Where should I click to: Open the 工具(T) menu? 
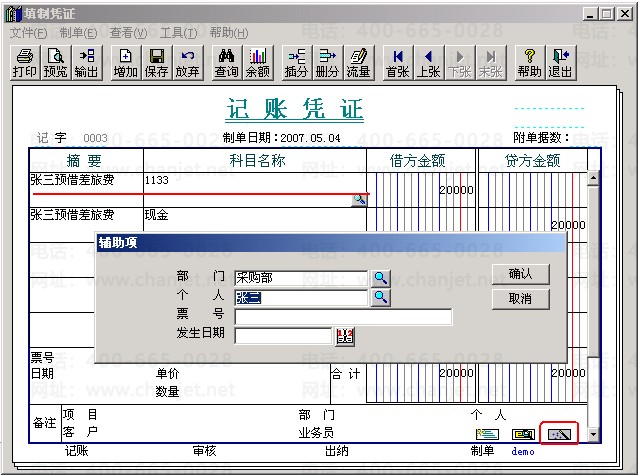pos(178,33)
